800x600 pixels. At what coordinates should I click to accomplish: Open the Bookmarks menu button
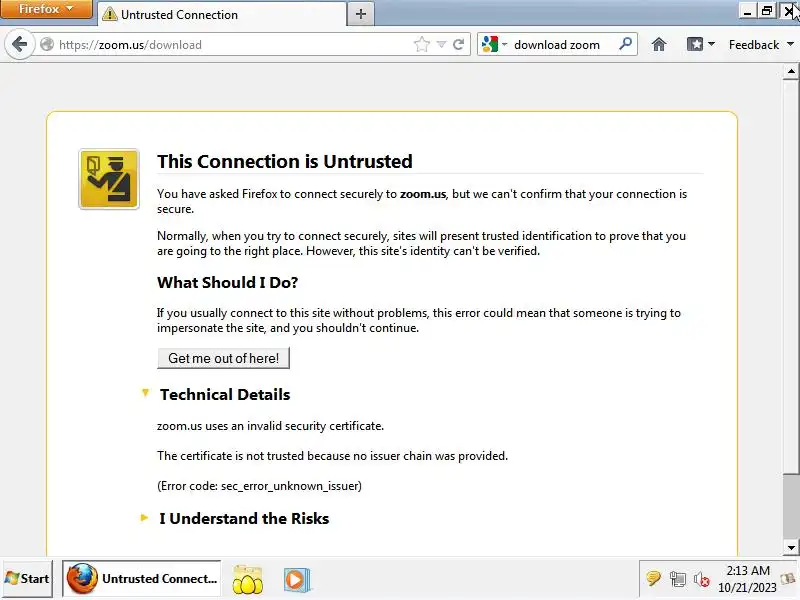click(701, 45)
